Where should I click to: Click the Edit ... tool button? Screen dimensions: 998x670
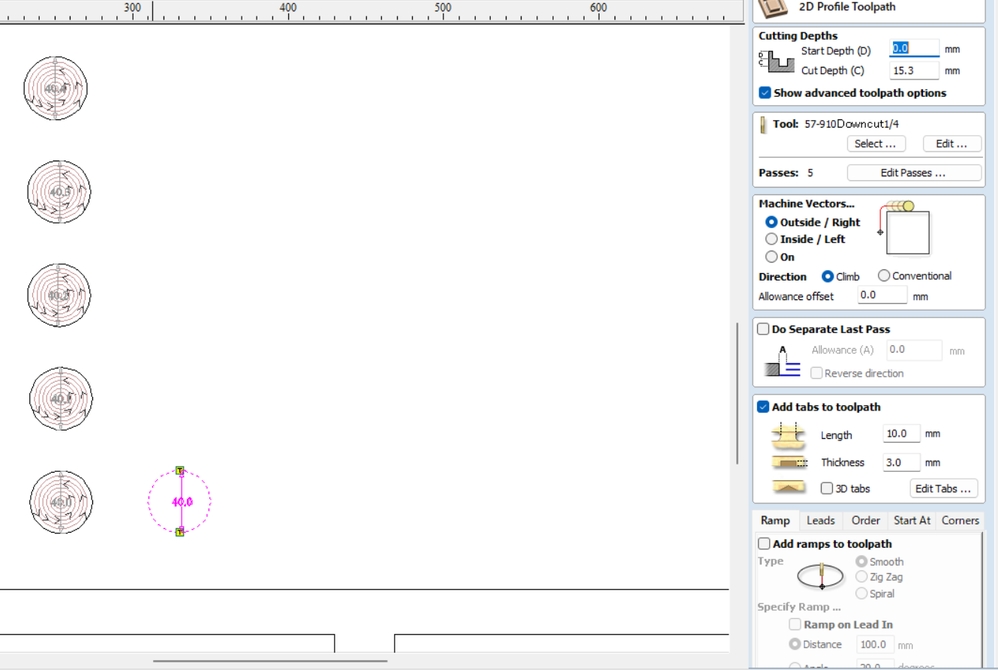tap(952, 144)
